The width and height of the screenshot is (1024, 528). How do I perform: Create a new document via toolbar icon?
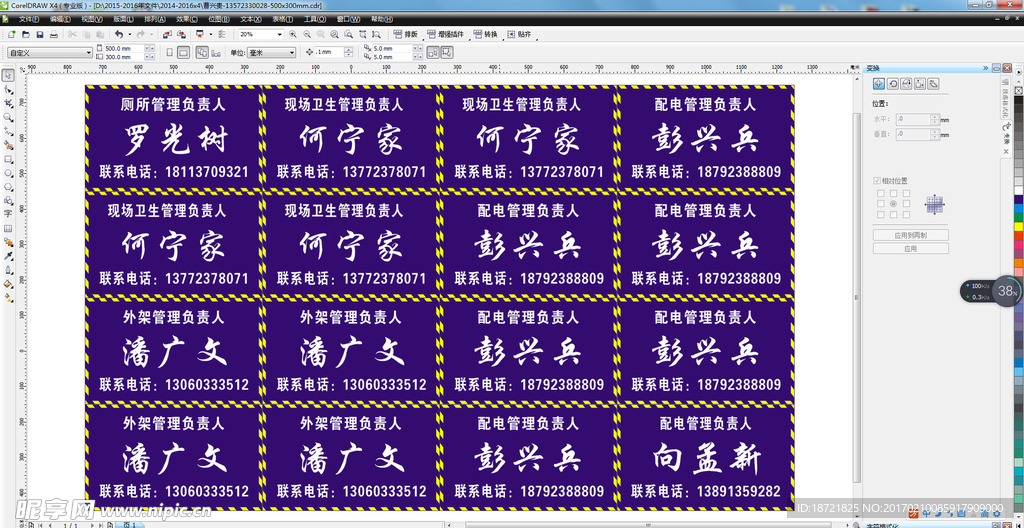point(11,34)
